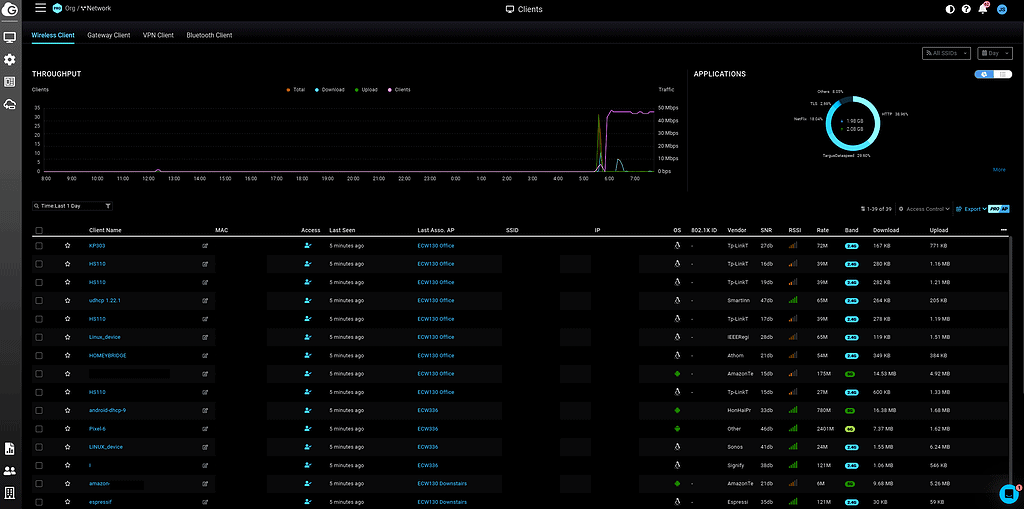The width and height of the screenshot is (1024, 509).
Task: Open the hamburger navigation menu
Action: [41, 8]
